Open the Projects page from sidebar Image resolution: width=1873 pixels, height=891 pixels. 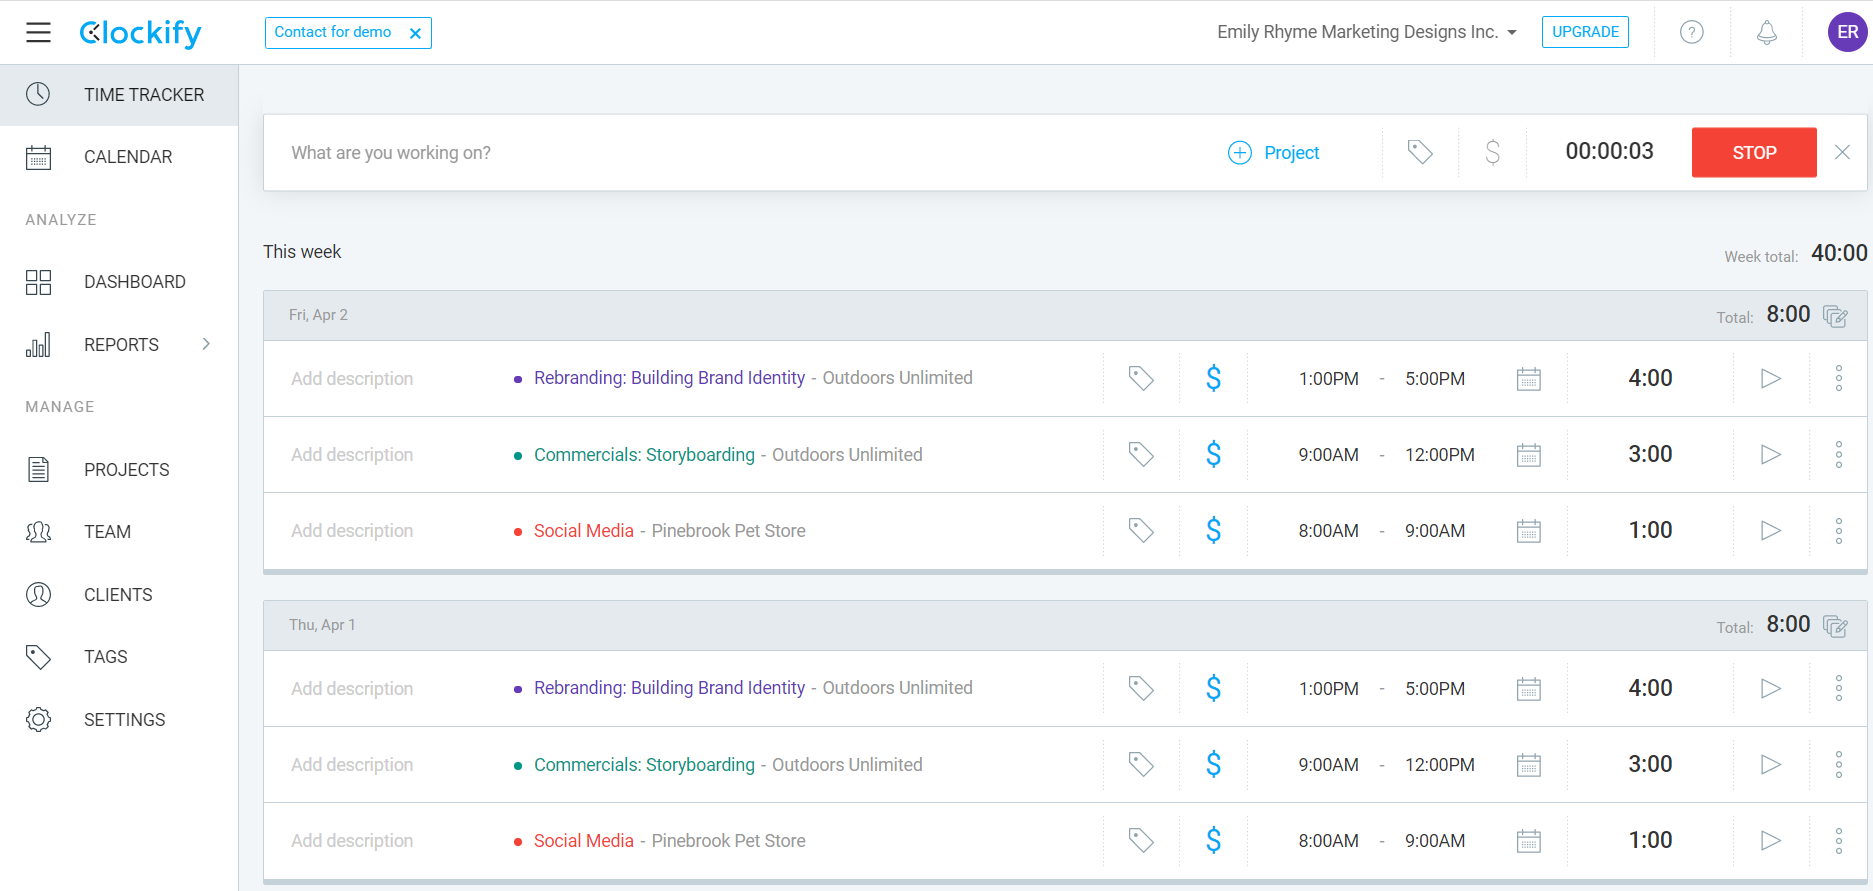[126, 470]
